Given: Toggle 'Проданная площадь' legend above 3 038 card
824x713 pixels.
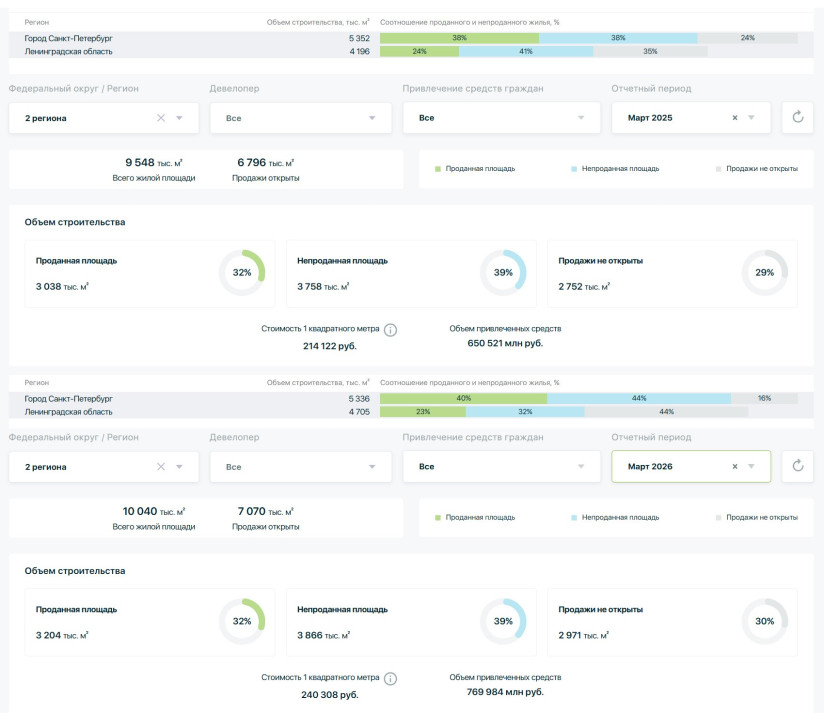Looking at the screenshot, I should click(x=475, y=169).
